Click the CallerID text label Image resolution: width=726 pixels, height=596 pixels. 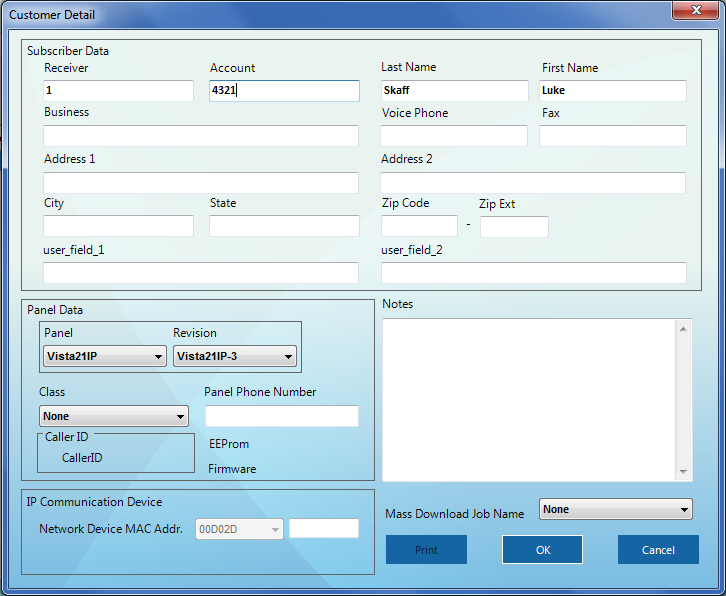coord(82,458)
